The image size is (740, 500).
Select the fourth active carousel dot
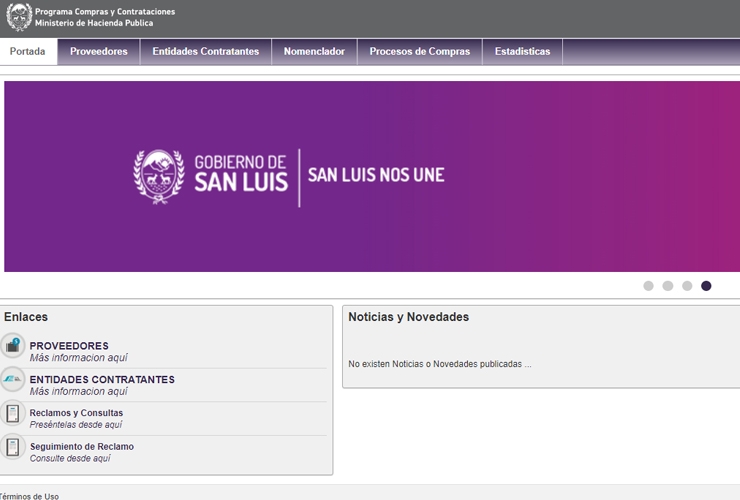click(x=706, y=286)
